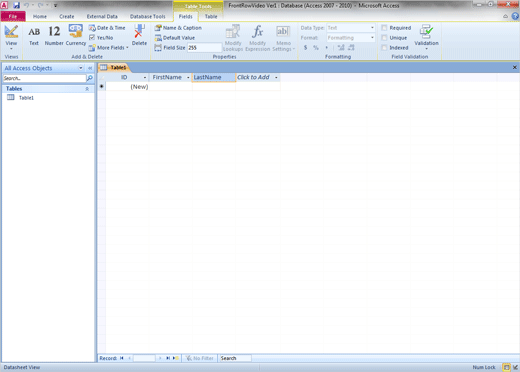Click the (New) record cell
The height and width of the screenshot is (372, 520).
[x=127, y=87]
